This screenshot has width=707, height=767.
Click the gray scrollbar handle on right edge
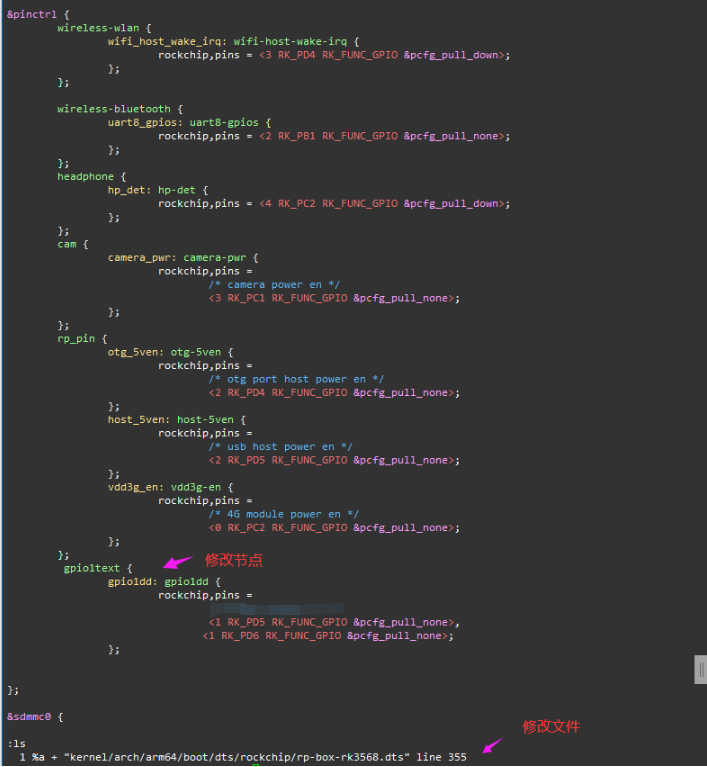pos(700,670)
